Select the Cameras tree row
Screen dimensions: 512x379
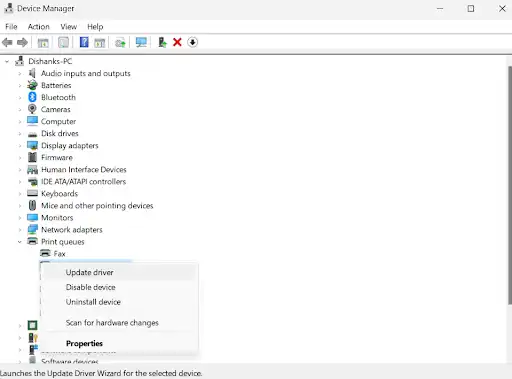tap(56, 109)
